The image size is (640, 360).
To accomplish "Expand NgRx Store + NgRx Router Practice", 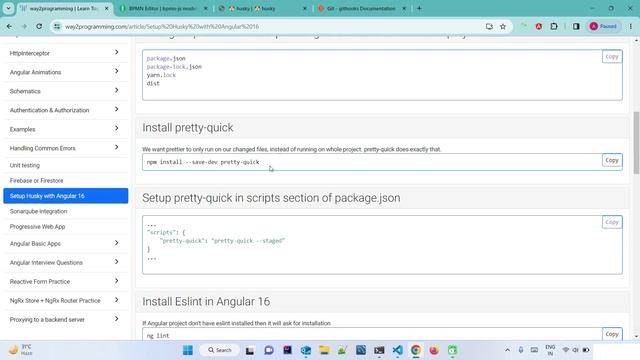I will [x=65, y=300].
